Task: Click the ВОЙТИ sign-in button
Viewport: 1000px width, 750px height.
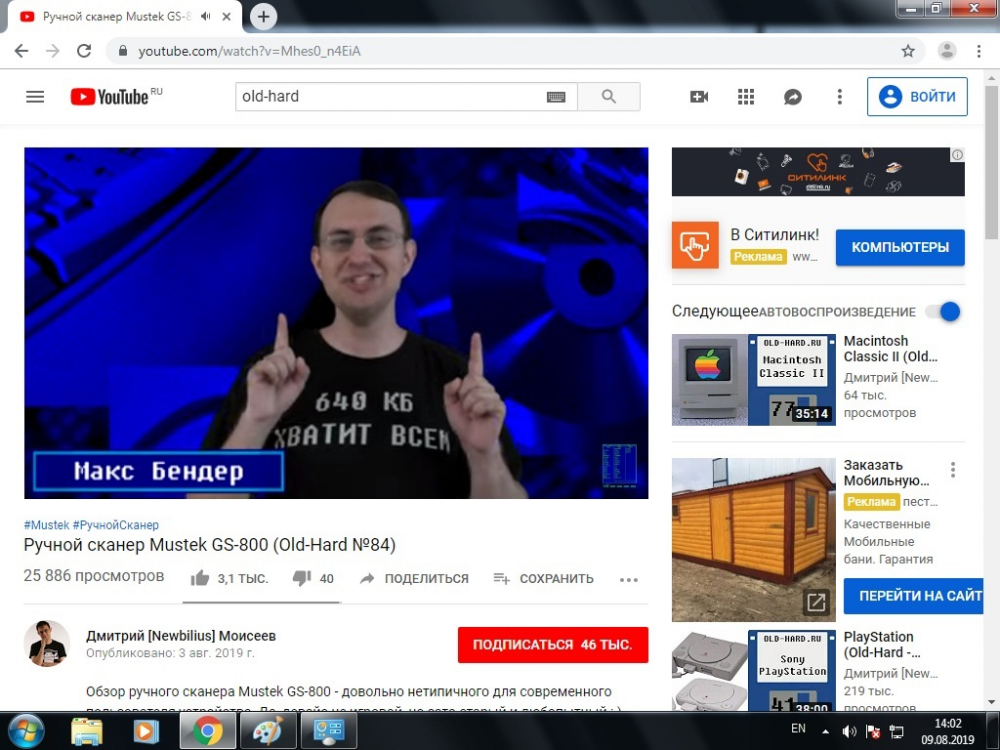Action: coord(917,97)
